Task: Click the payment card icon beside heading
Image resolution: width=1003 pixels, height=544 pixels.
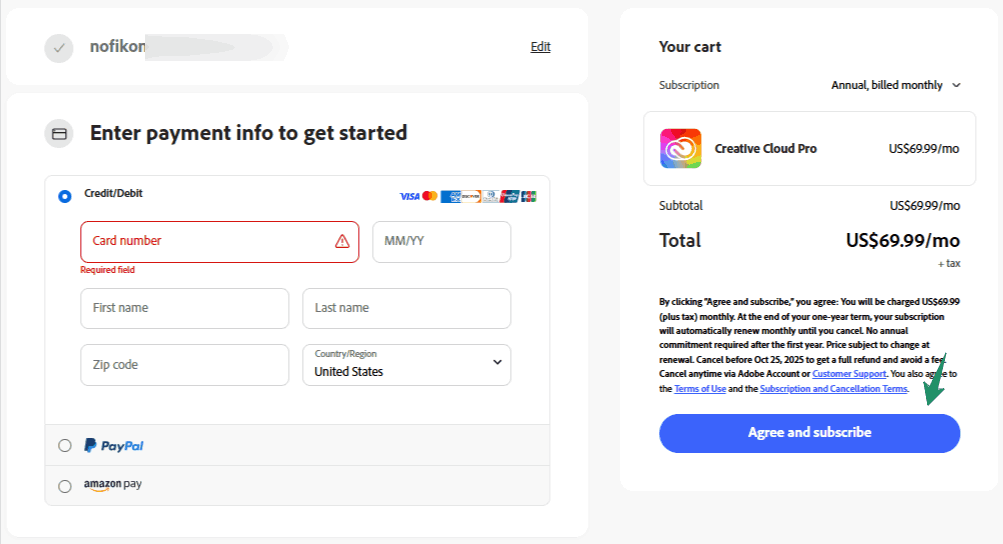Action: tap(59, 133)
